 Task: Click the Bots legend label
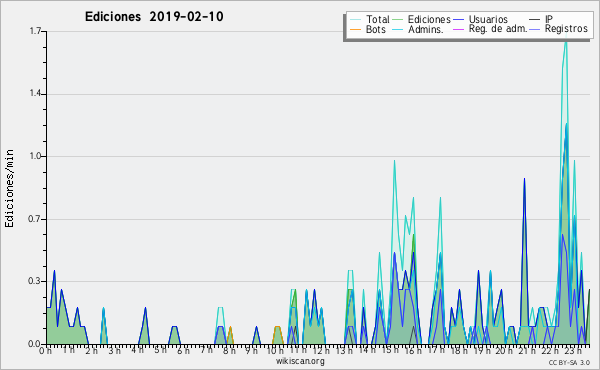pyautogui.click(x=376, y=29)
